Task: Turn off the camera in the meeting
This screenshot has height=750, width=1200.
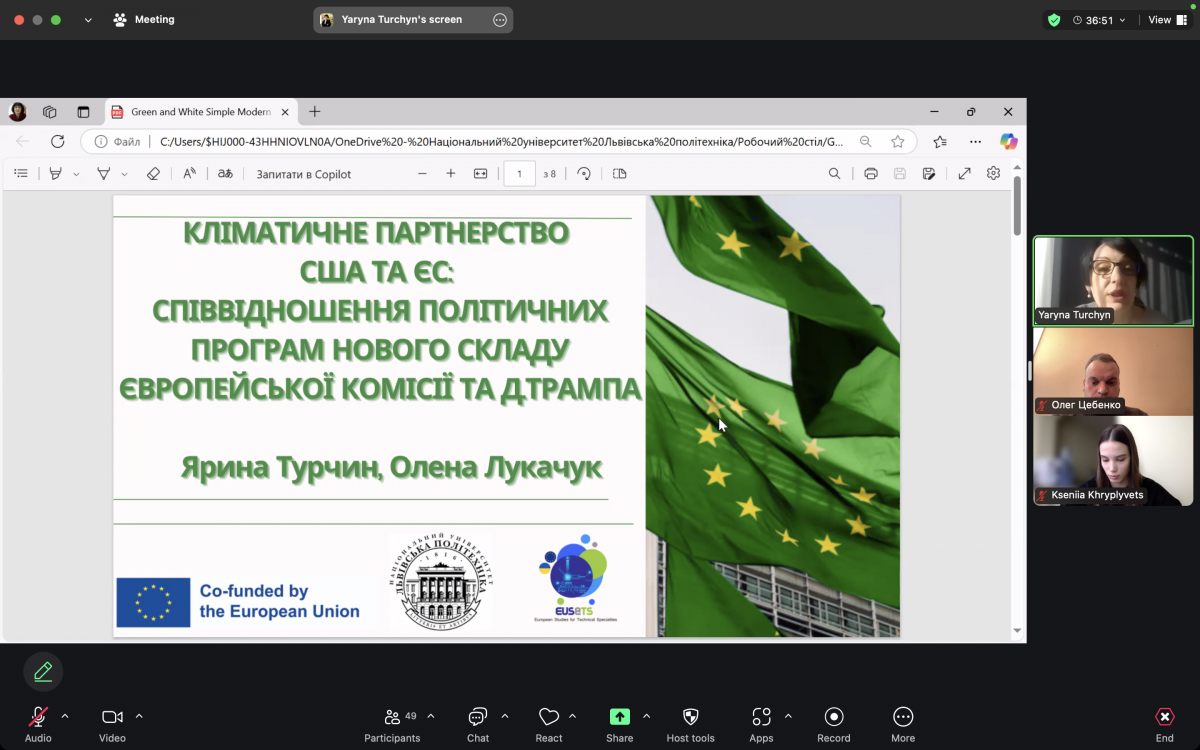Action: tap(111, 716)
